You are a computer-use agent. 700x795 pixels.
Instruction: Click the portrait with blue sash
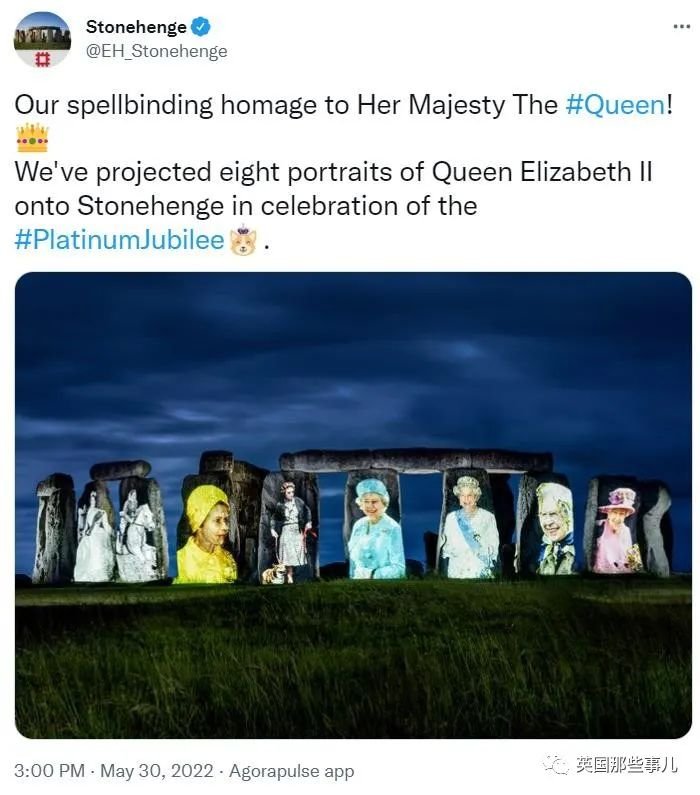(x=469, y=526)
